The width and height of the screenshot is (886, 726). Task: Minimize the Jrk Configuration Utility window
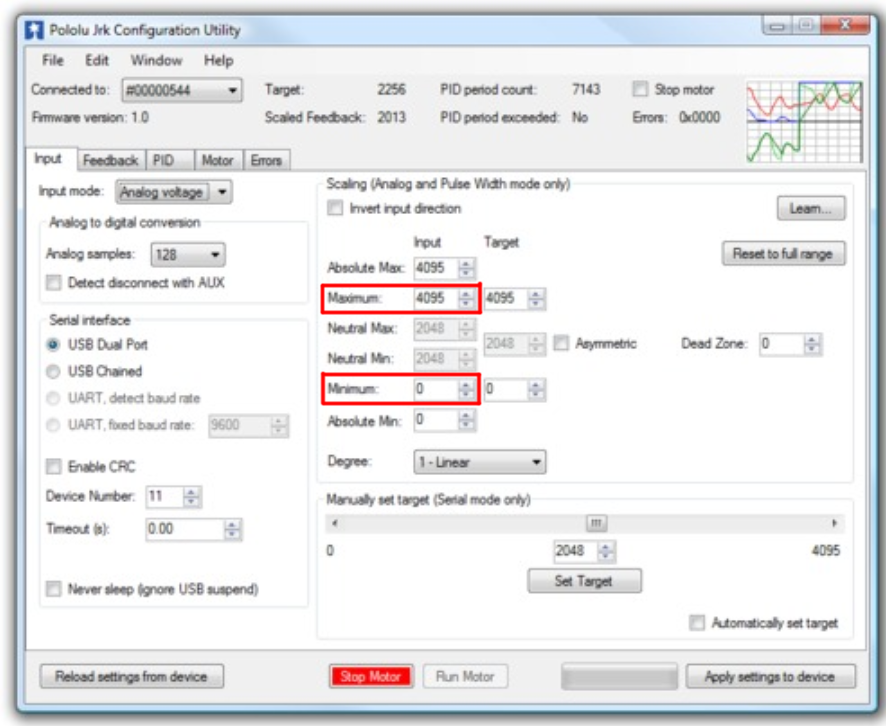(x=778, y=25)
